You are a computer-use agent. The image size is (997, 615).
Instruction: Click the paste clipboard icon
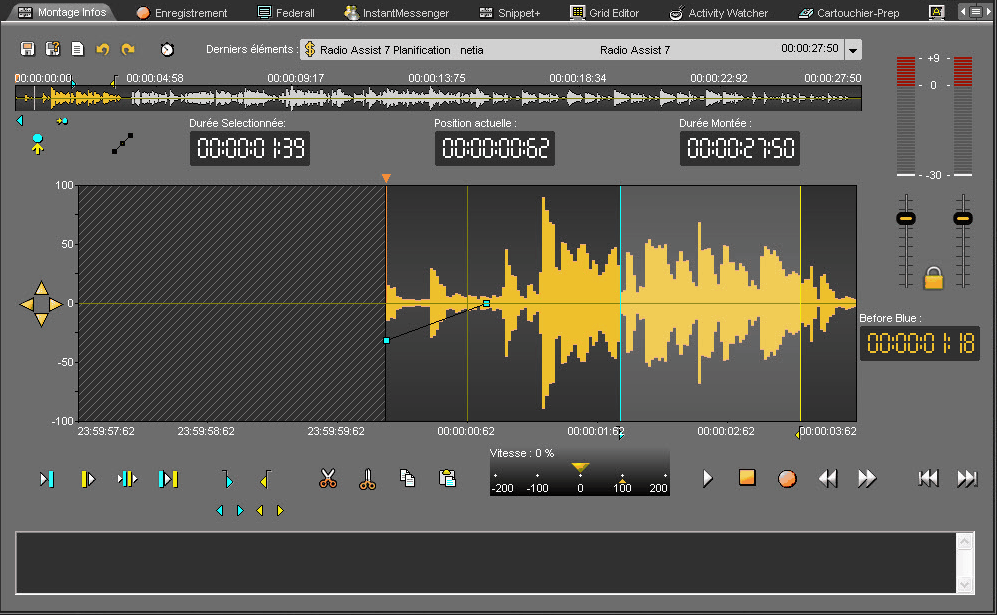447,479
